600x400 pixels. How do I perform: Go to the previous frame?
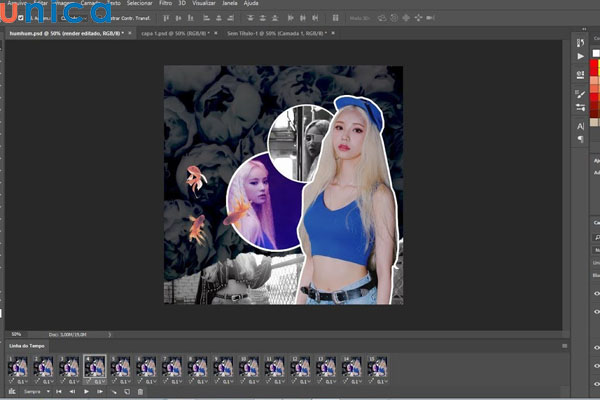[72, 392]
